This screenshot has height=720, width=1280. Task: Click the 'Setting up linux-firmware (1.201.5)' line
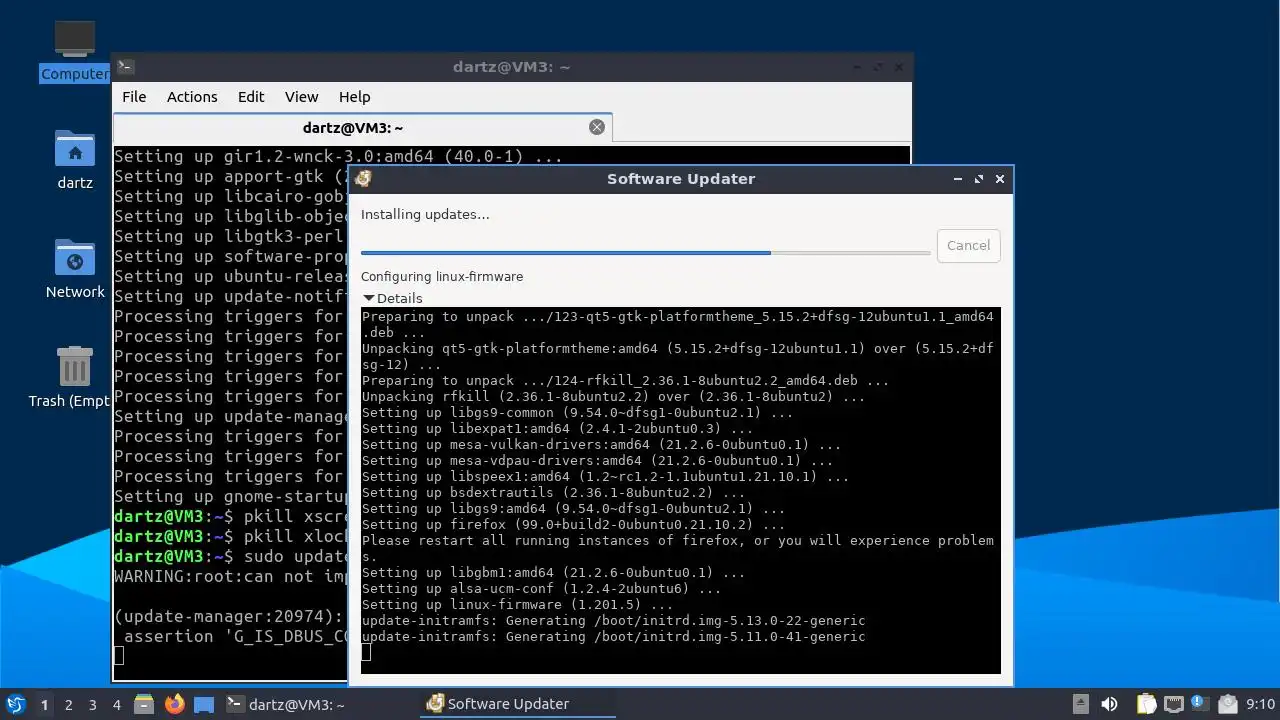tap(517, 604)
